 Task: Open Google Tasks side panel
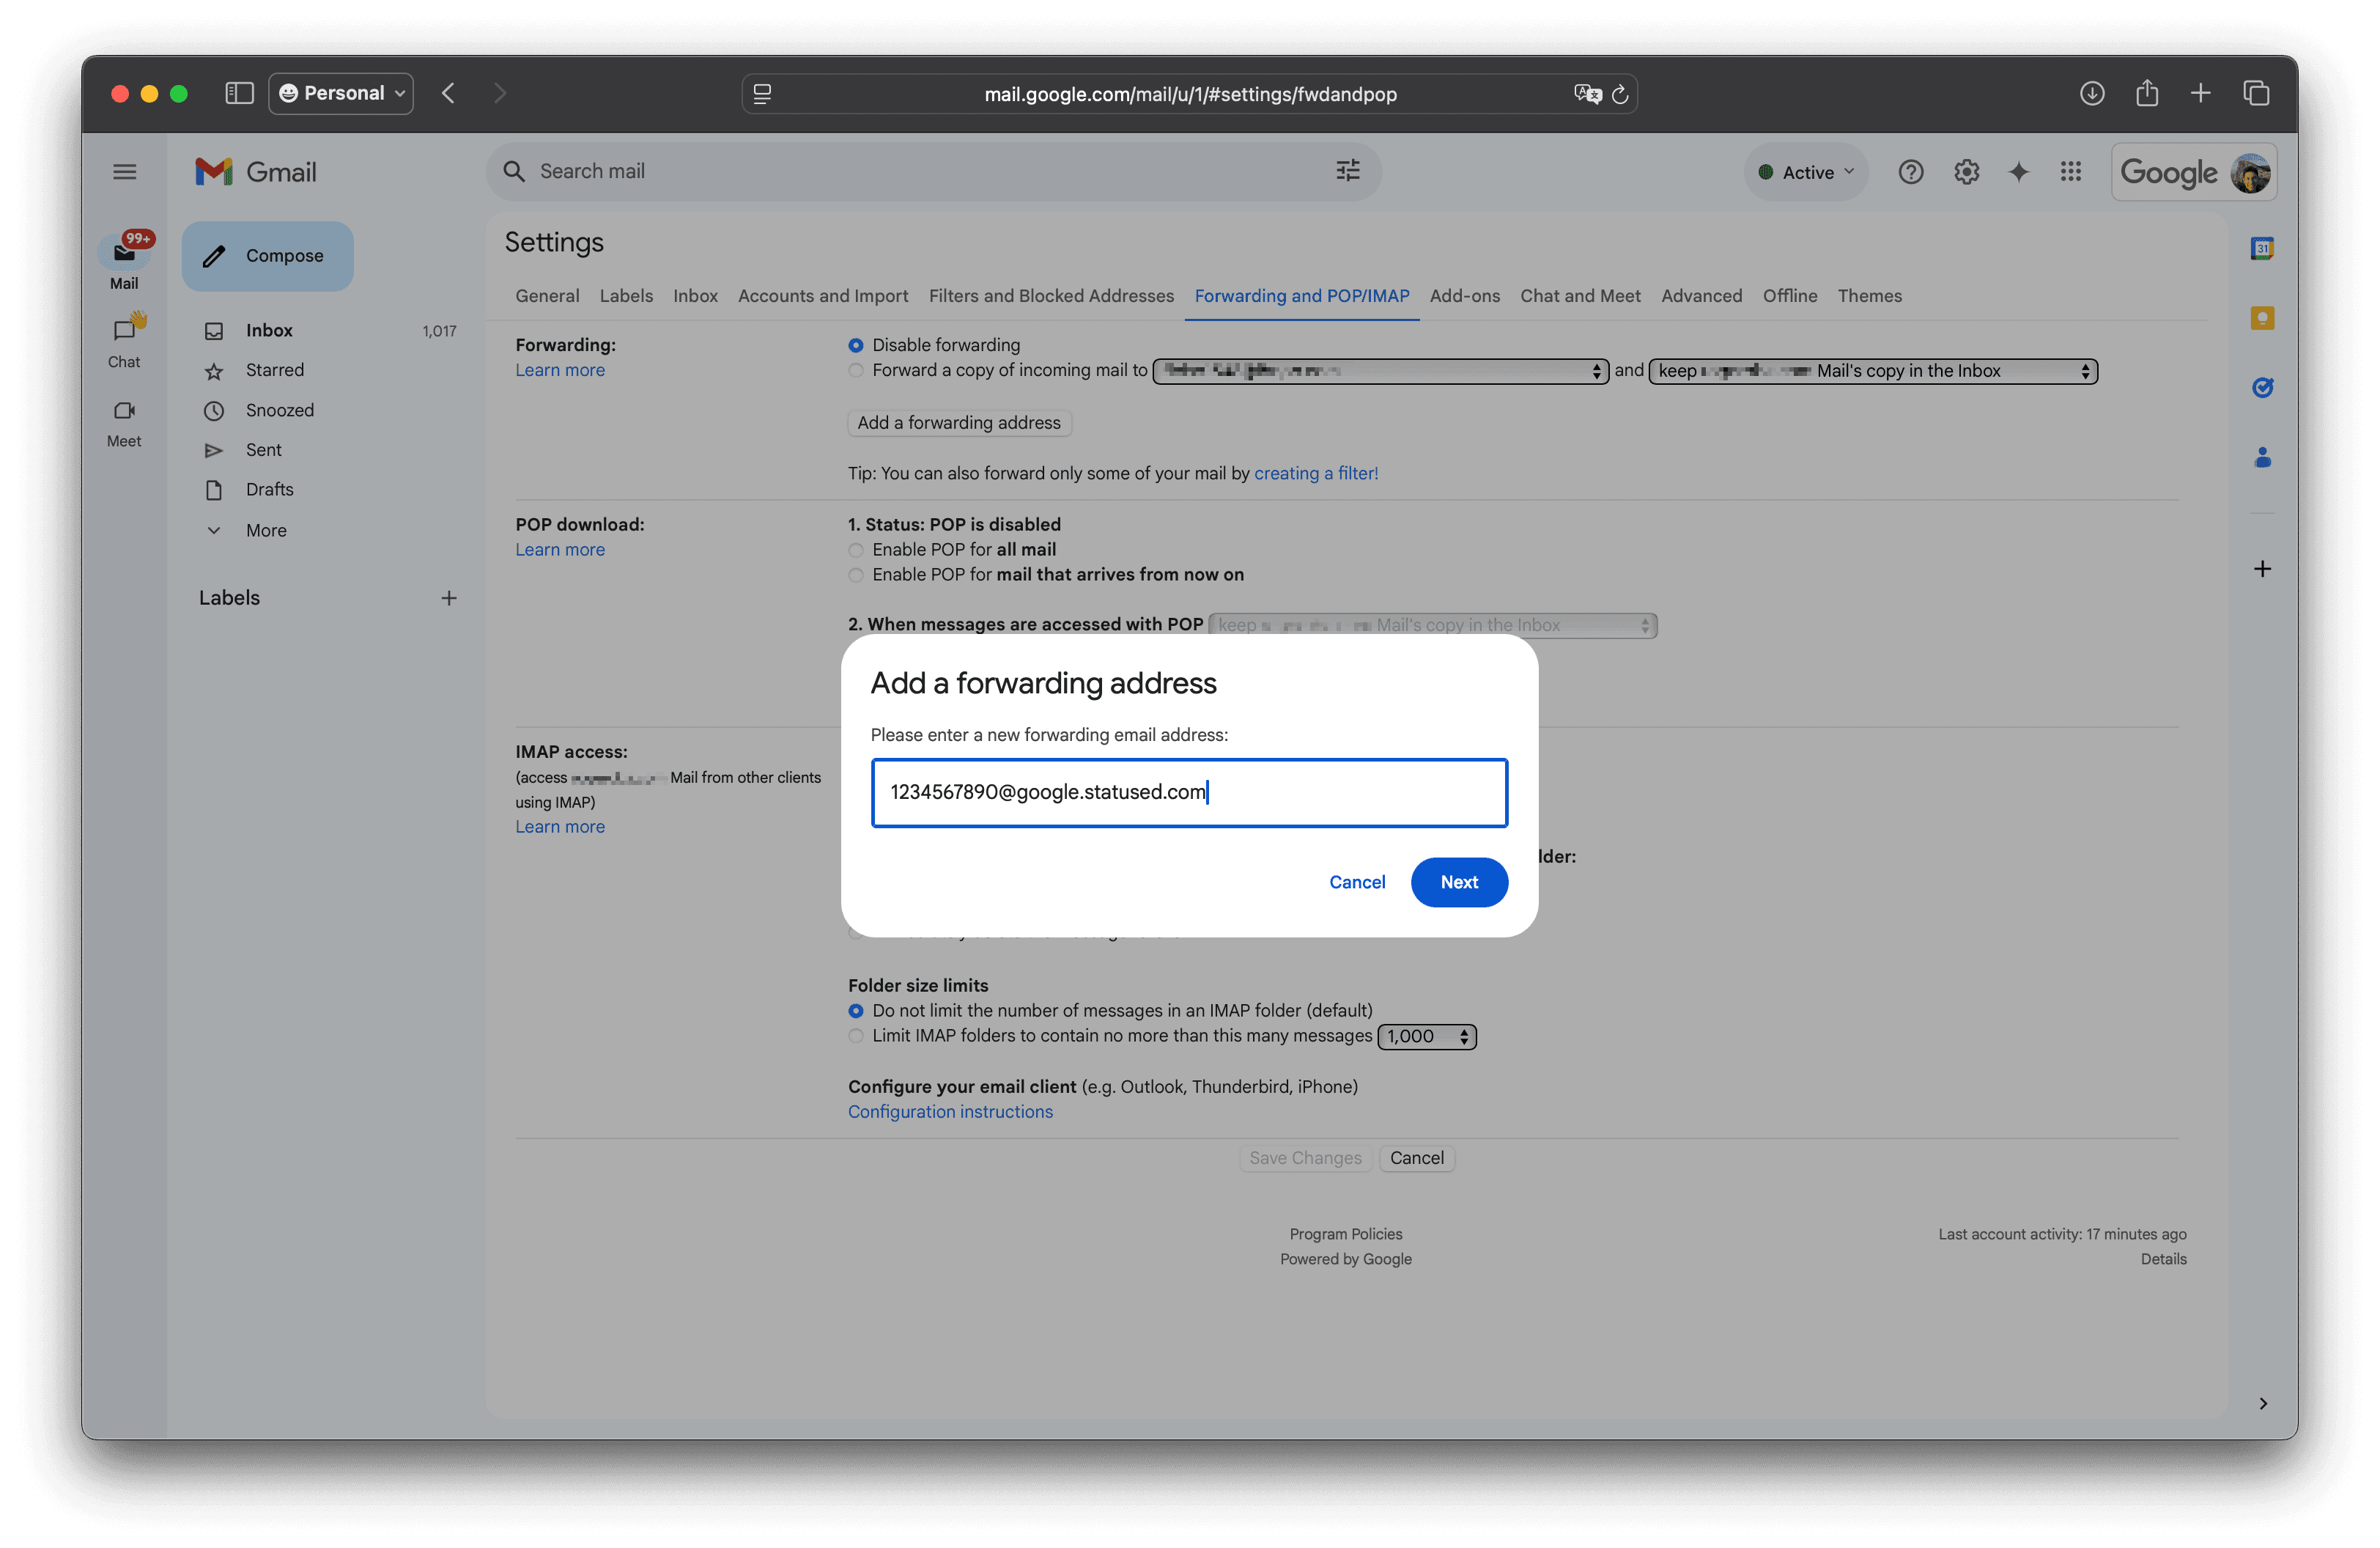click(x=2263, y=388)
